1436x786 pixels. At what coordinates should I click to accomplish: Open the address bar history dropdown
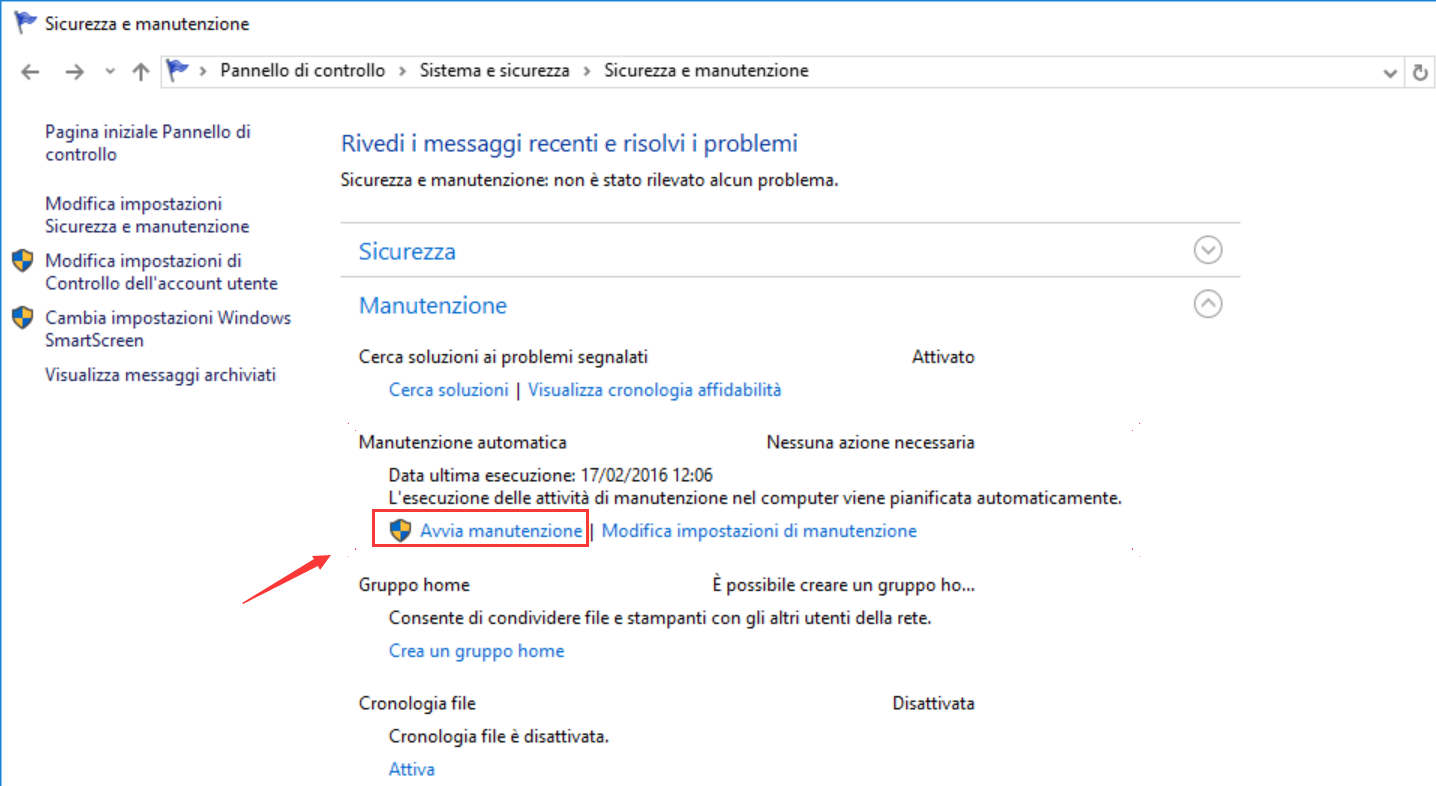[1389, 73]
